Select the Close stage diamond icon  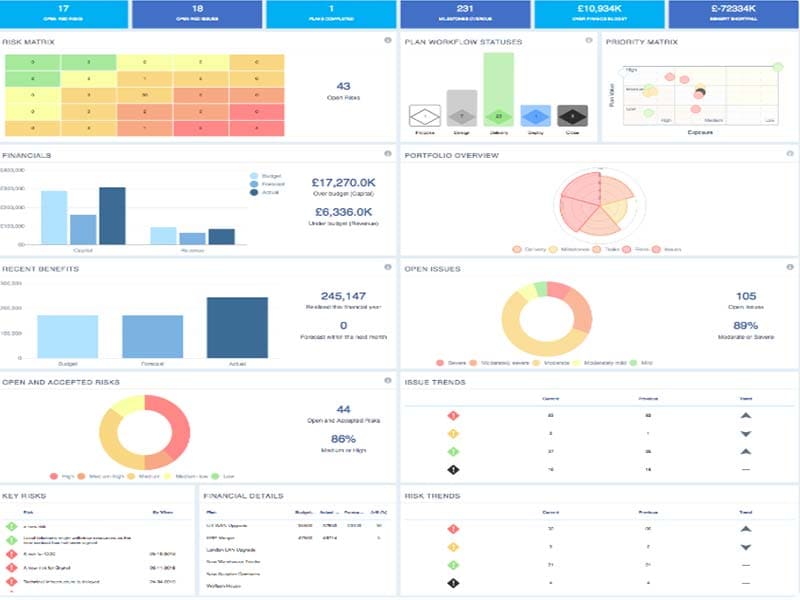point(572,116)
